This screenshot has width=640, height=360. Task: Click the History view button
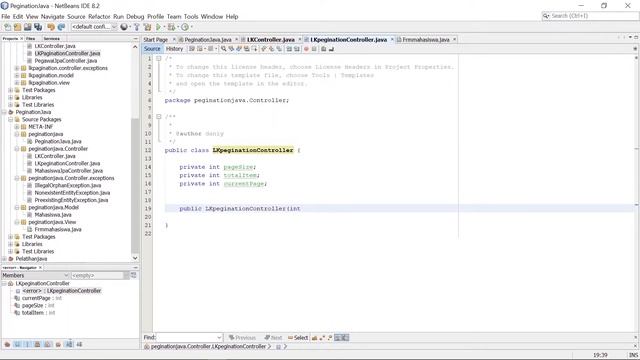click(174, 49)
